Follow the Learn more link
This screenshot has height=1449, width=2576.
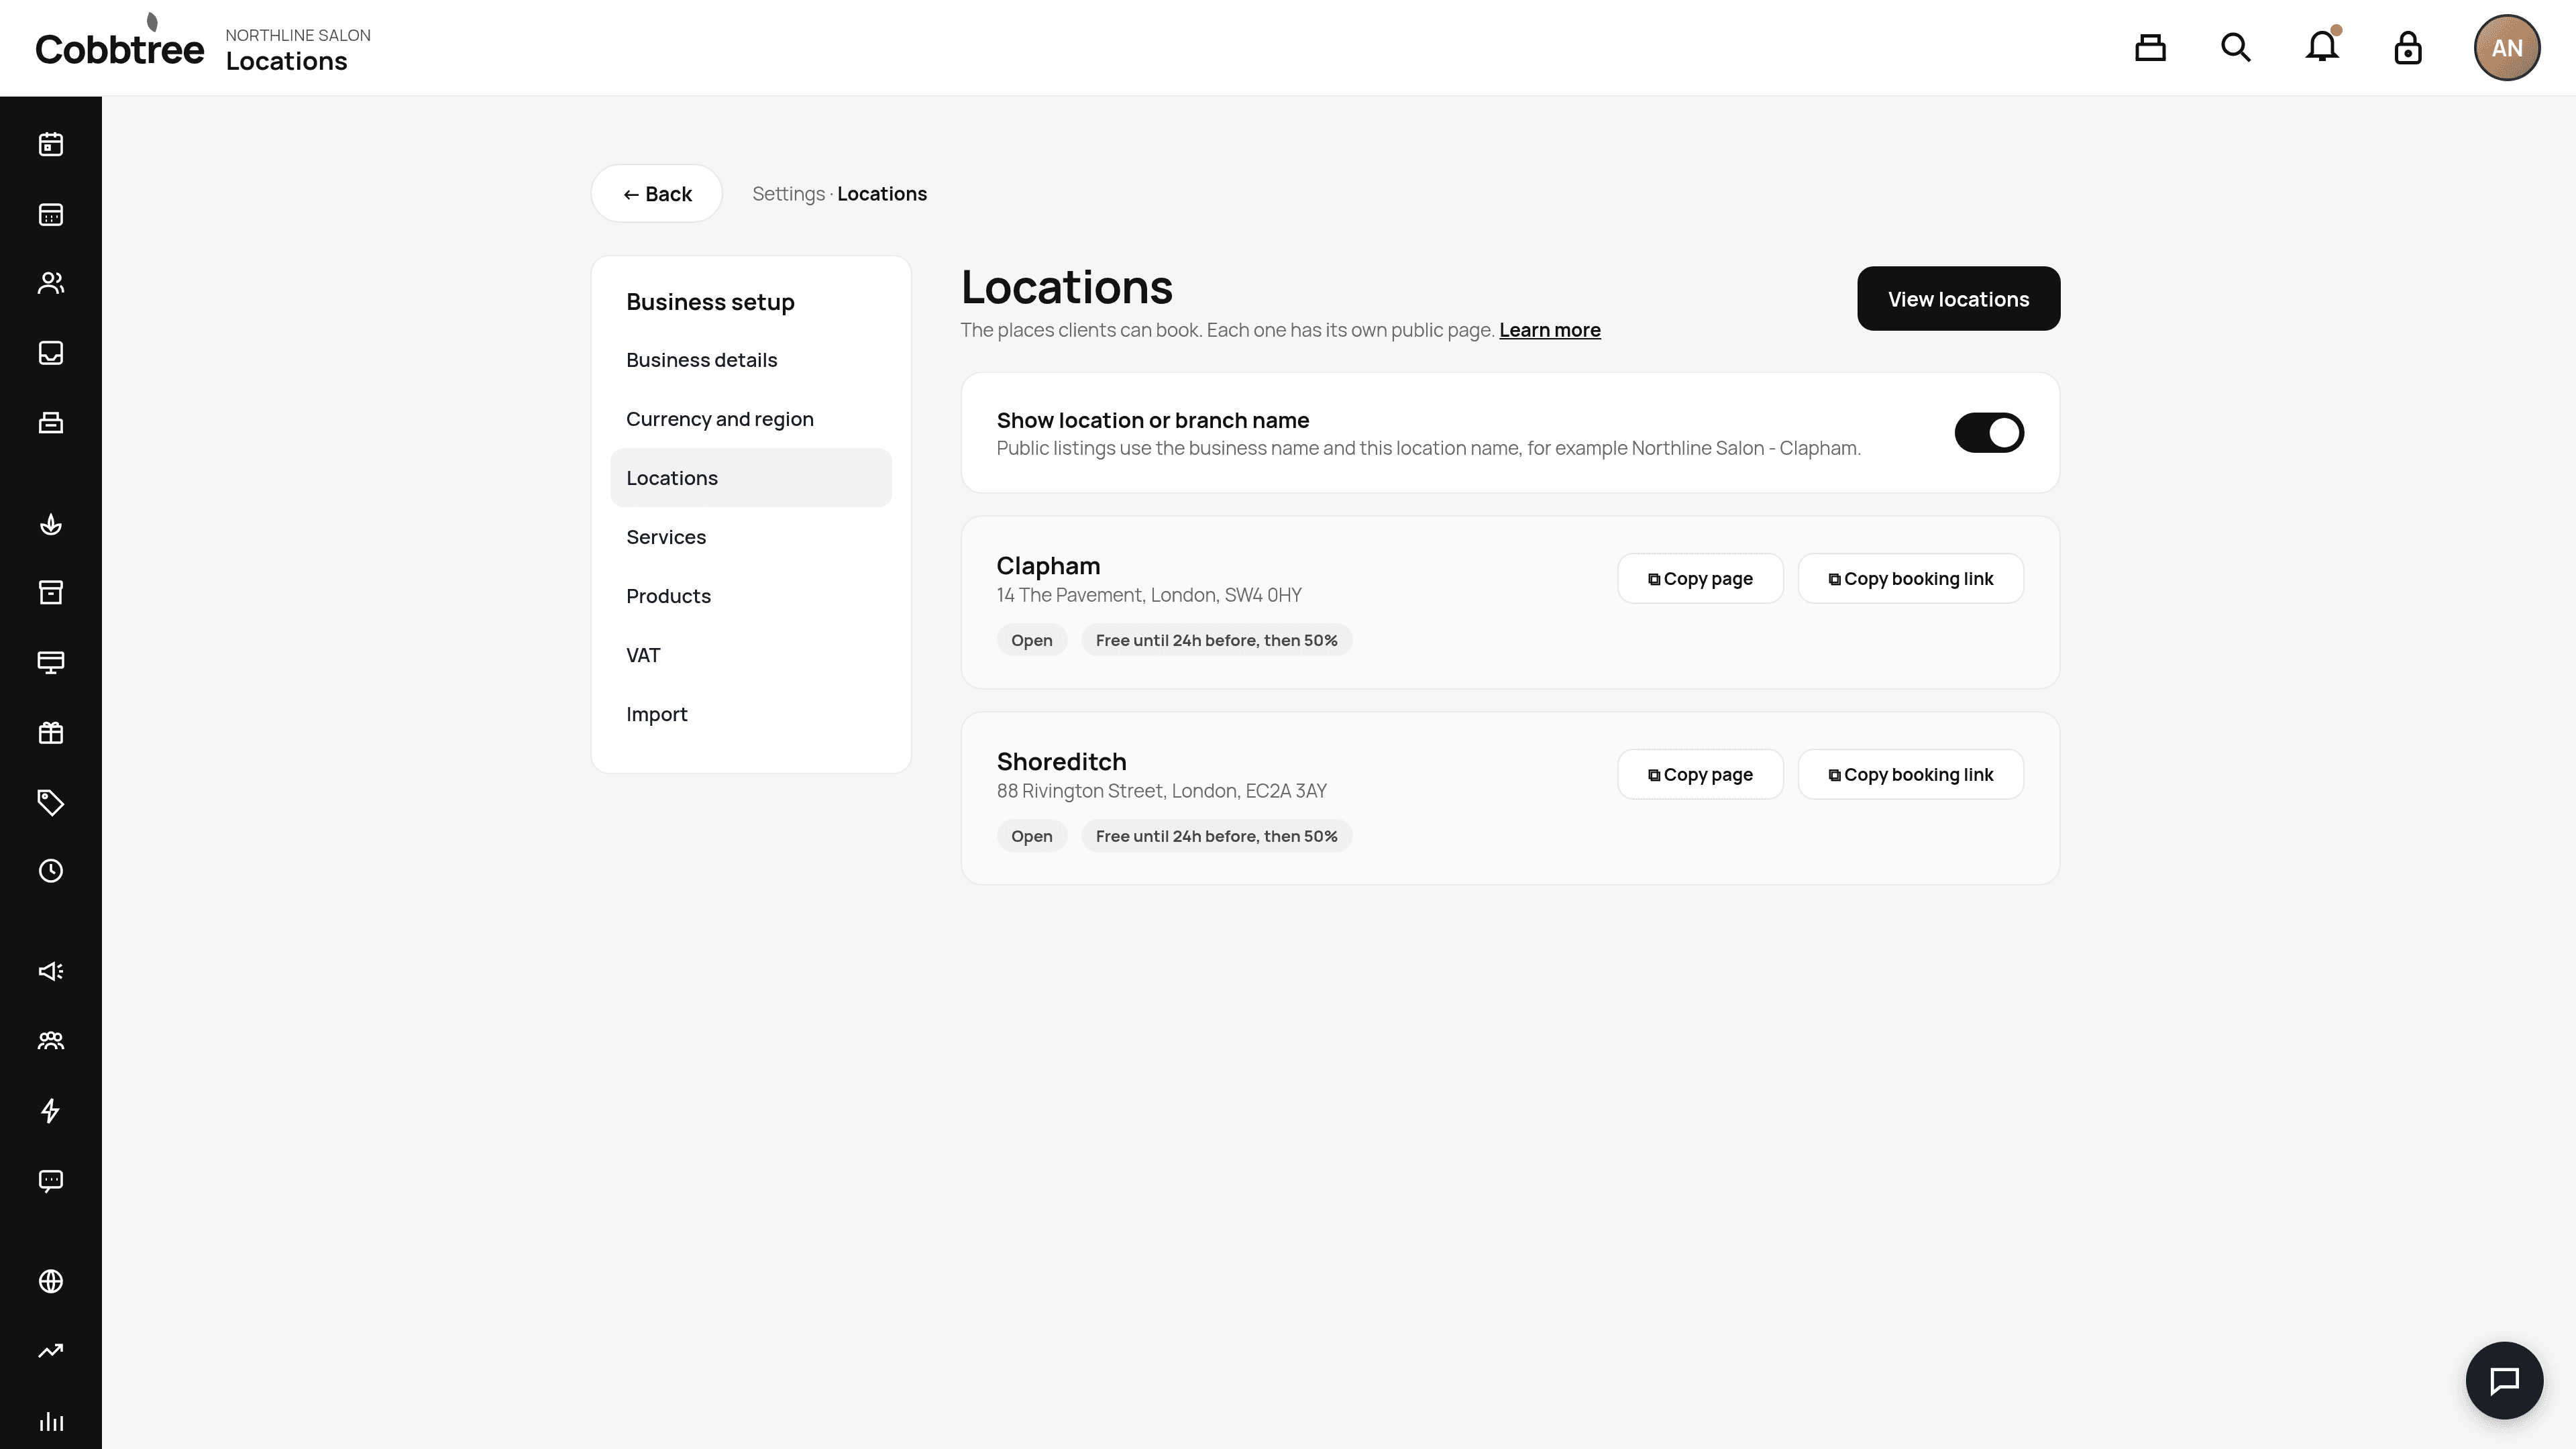point(1550,330)
